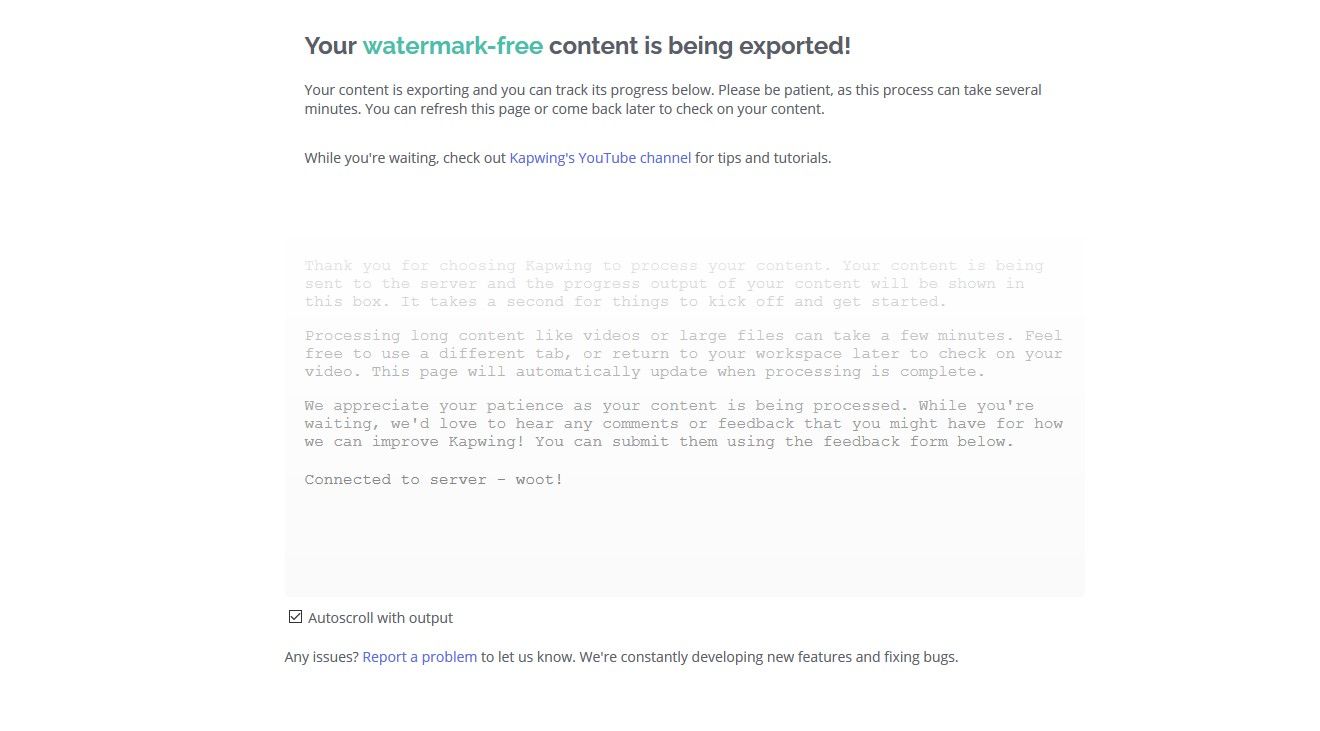Click the 'Autoscroll with output' label text

click(380, 618)
